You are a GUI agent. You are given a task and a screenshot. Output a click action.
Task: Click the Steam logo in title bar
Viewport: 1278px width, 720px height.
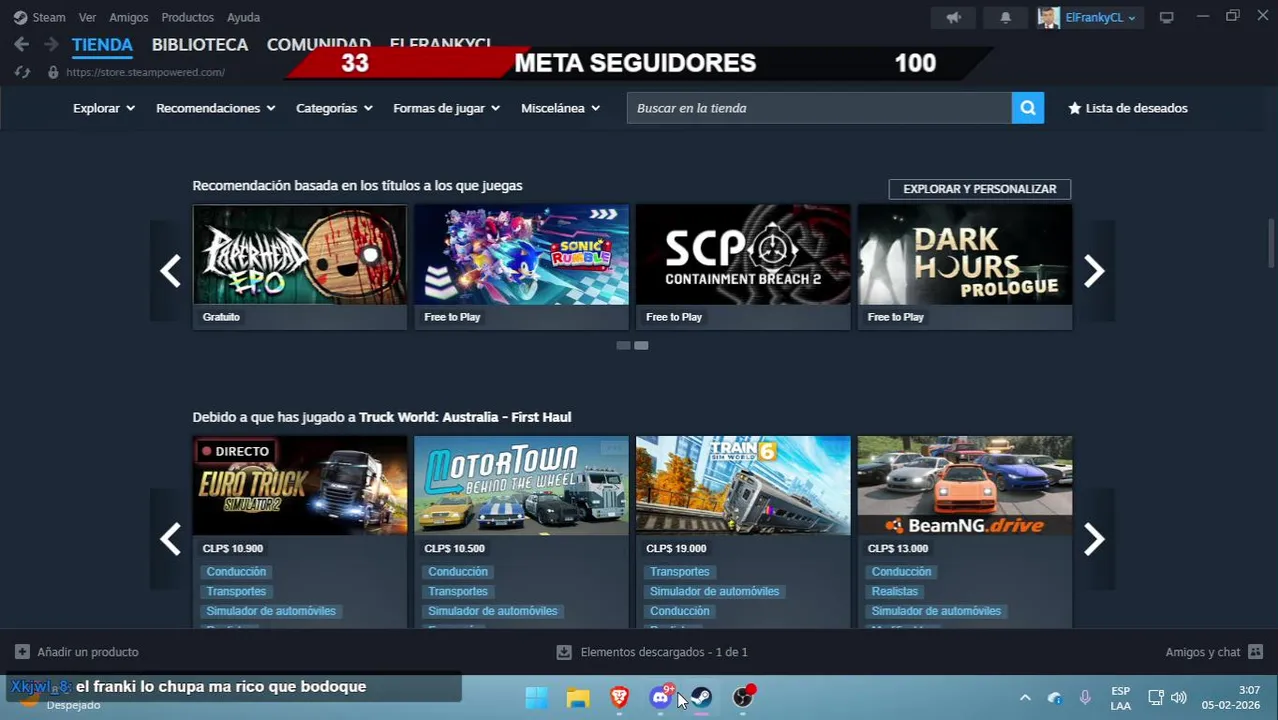pyautogui.click(x=20, y=17)
